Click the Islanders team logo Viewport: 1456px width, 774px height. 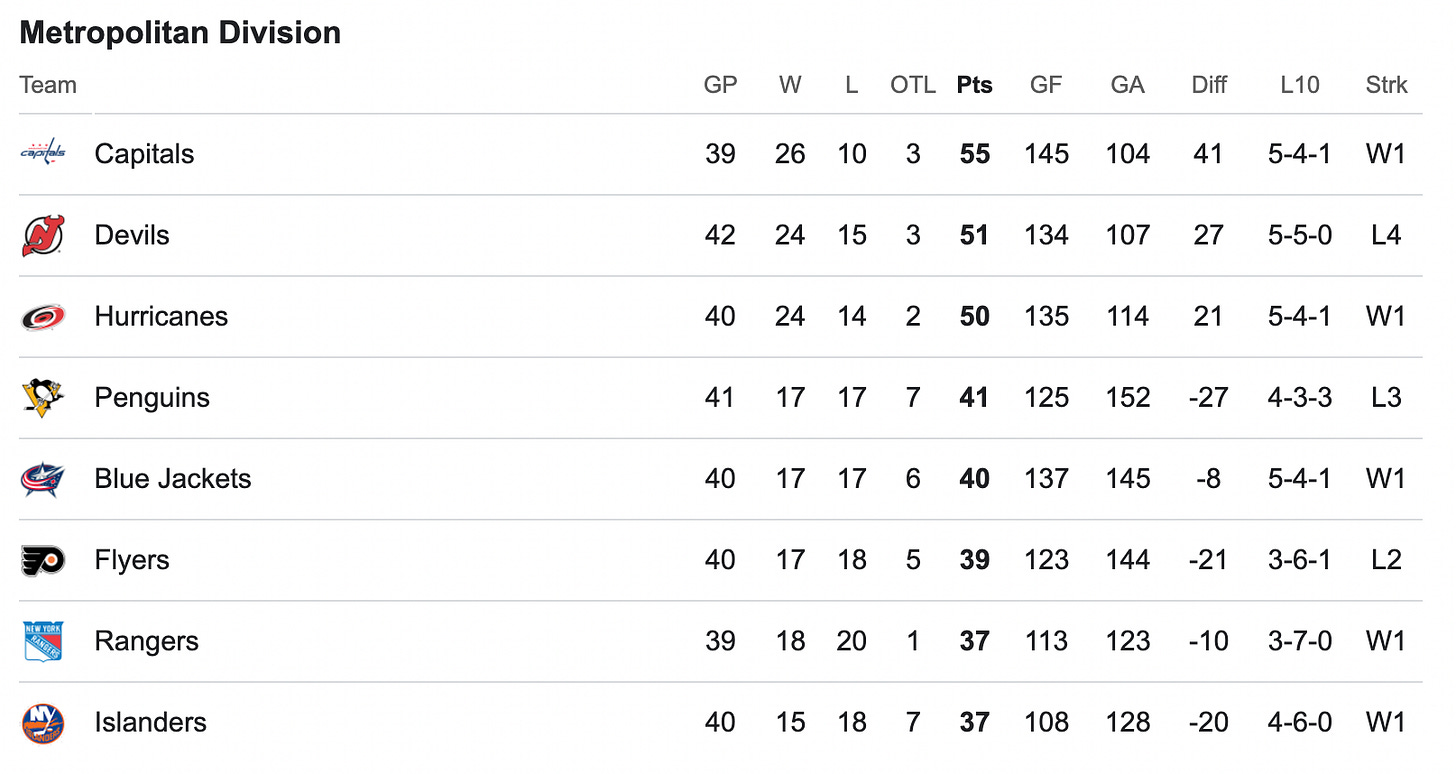pos(43,723)
